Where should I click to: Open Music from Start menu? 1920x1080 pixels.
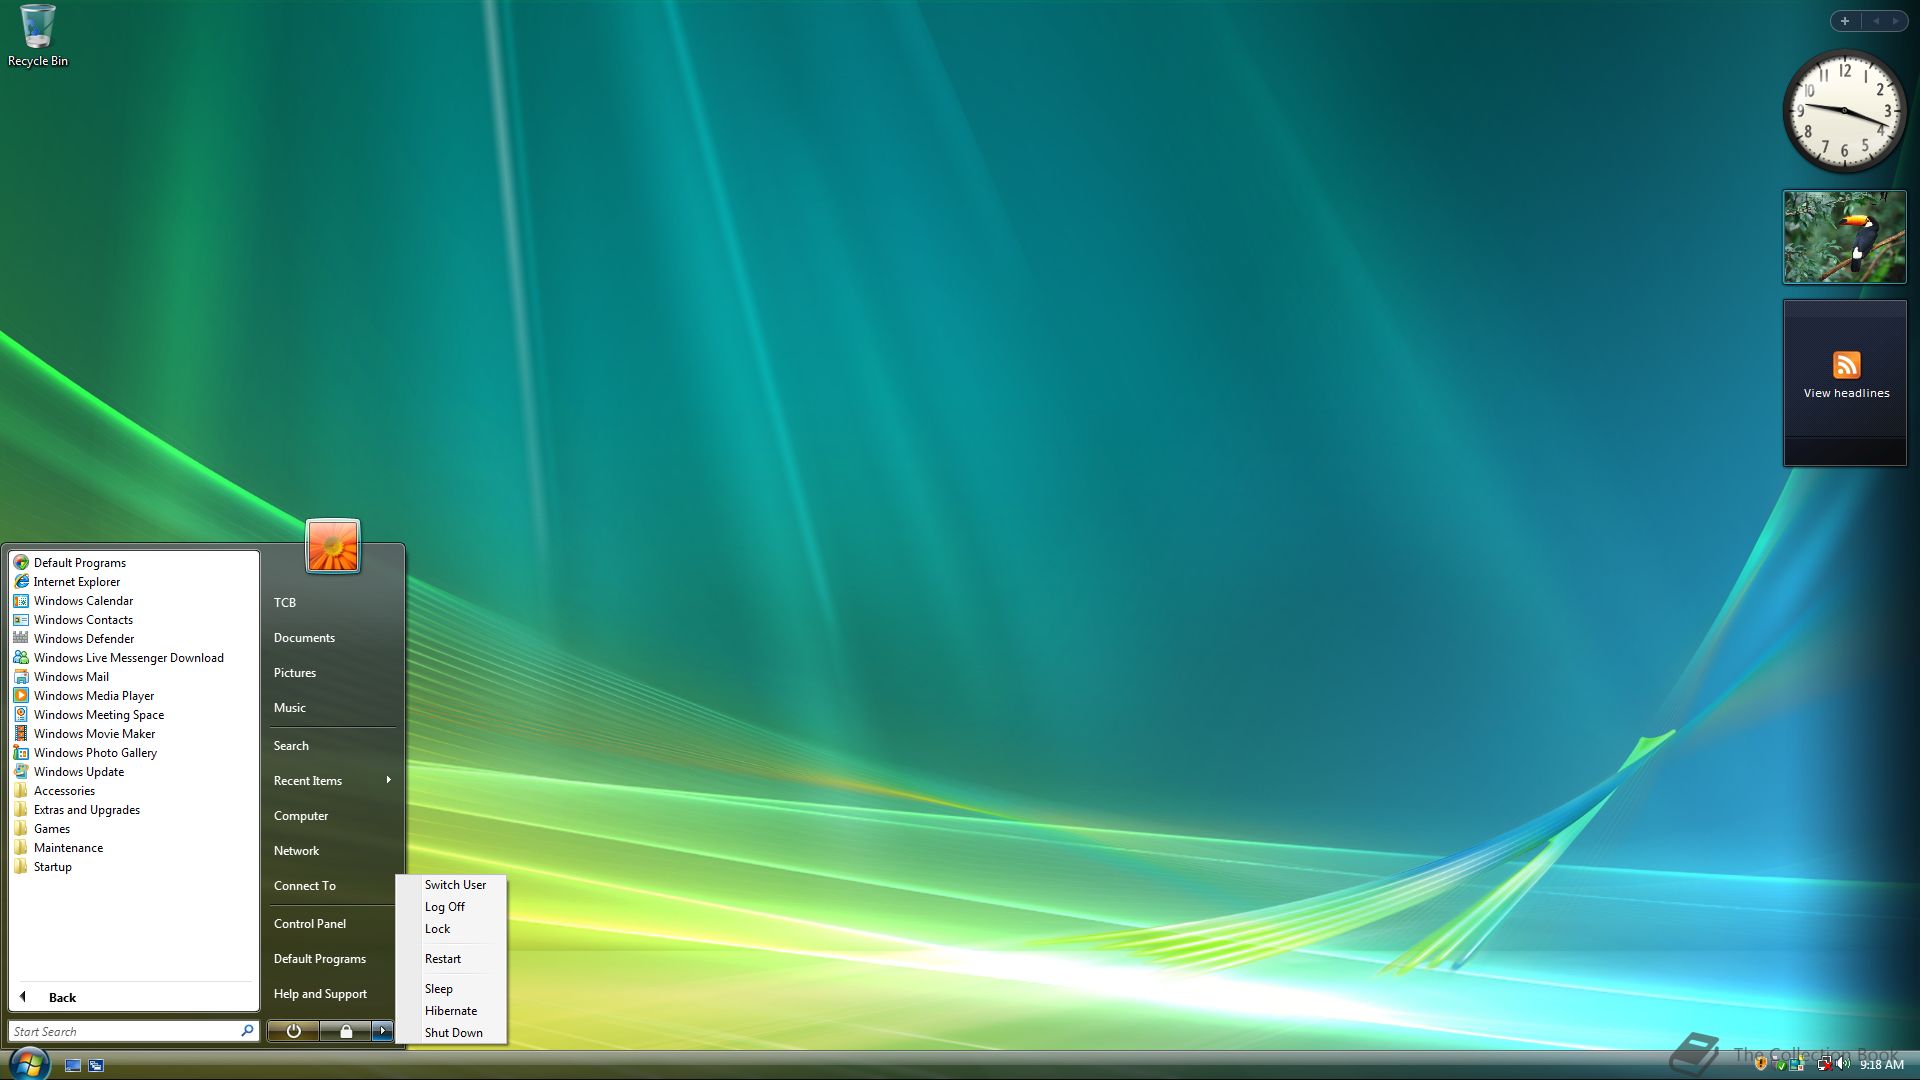(x=290, y=708)
